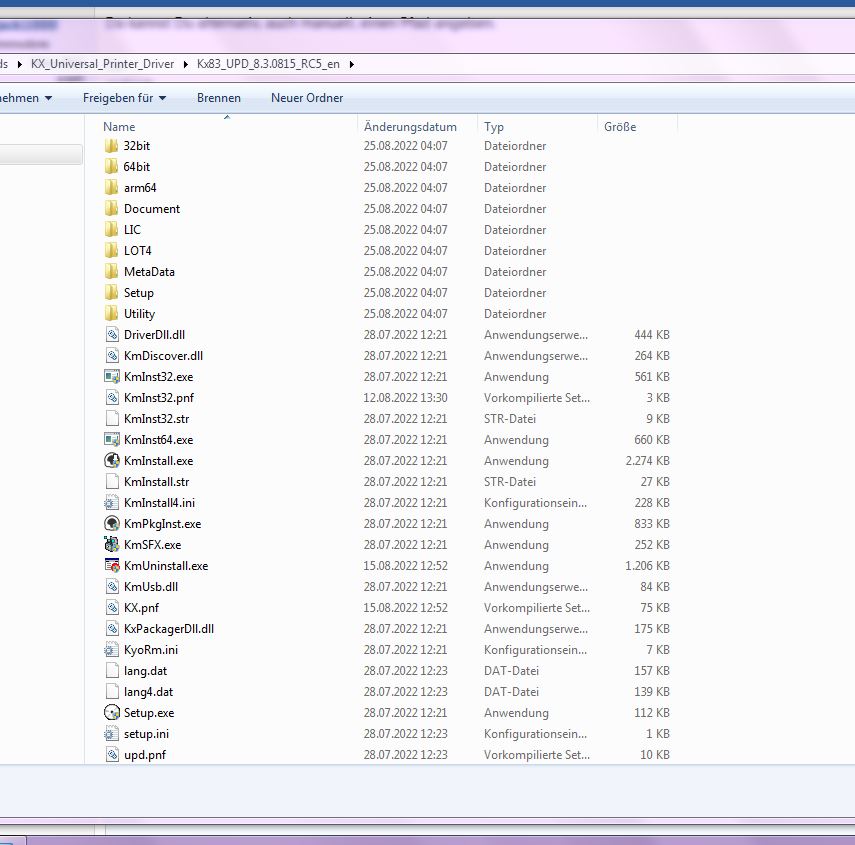Image resolution: width=855 pixels, height=845 pixels.
Task: Select the Document folder icon
Action: (111, 208)
